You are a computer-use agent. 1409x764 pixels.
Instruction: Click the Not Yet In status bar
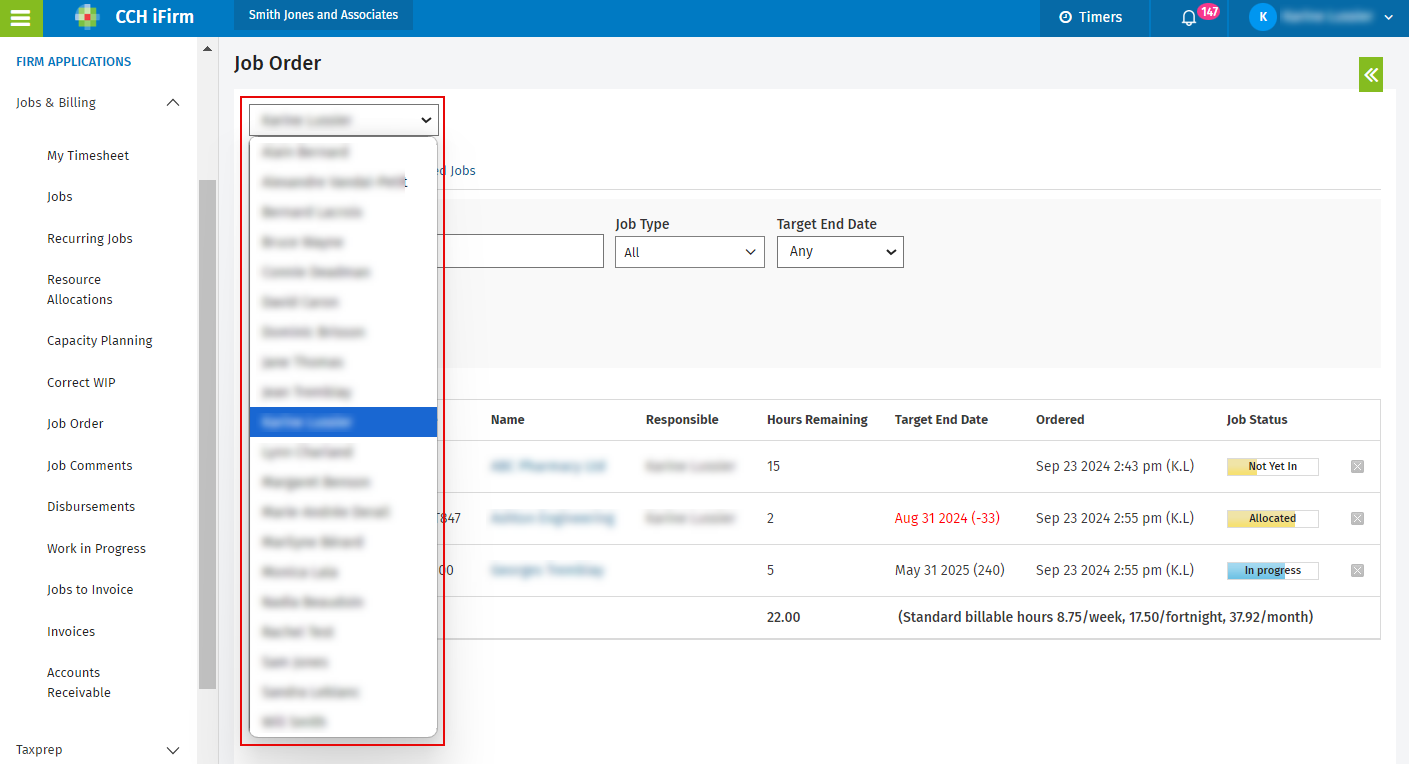tap(1272, 466)
